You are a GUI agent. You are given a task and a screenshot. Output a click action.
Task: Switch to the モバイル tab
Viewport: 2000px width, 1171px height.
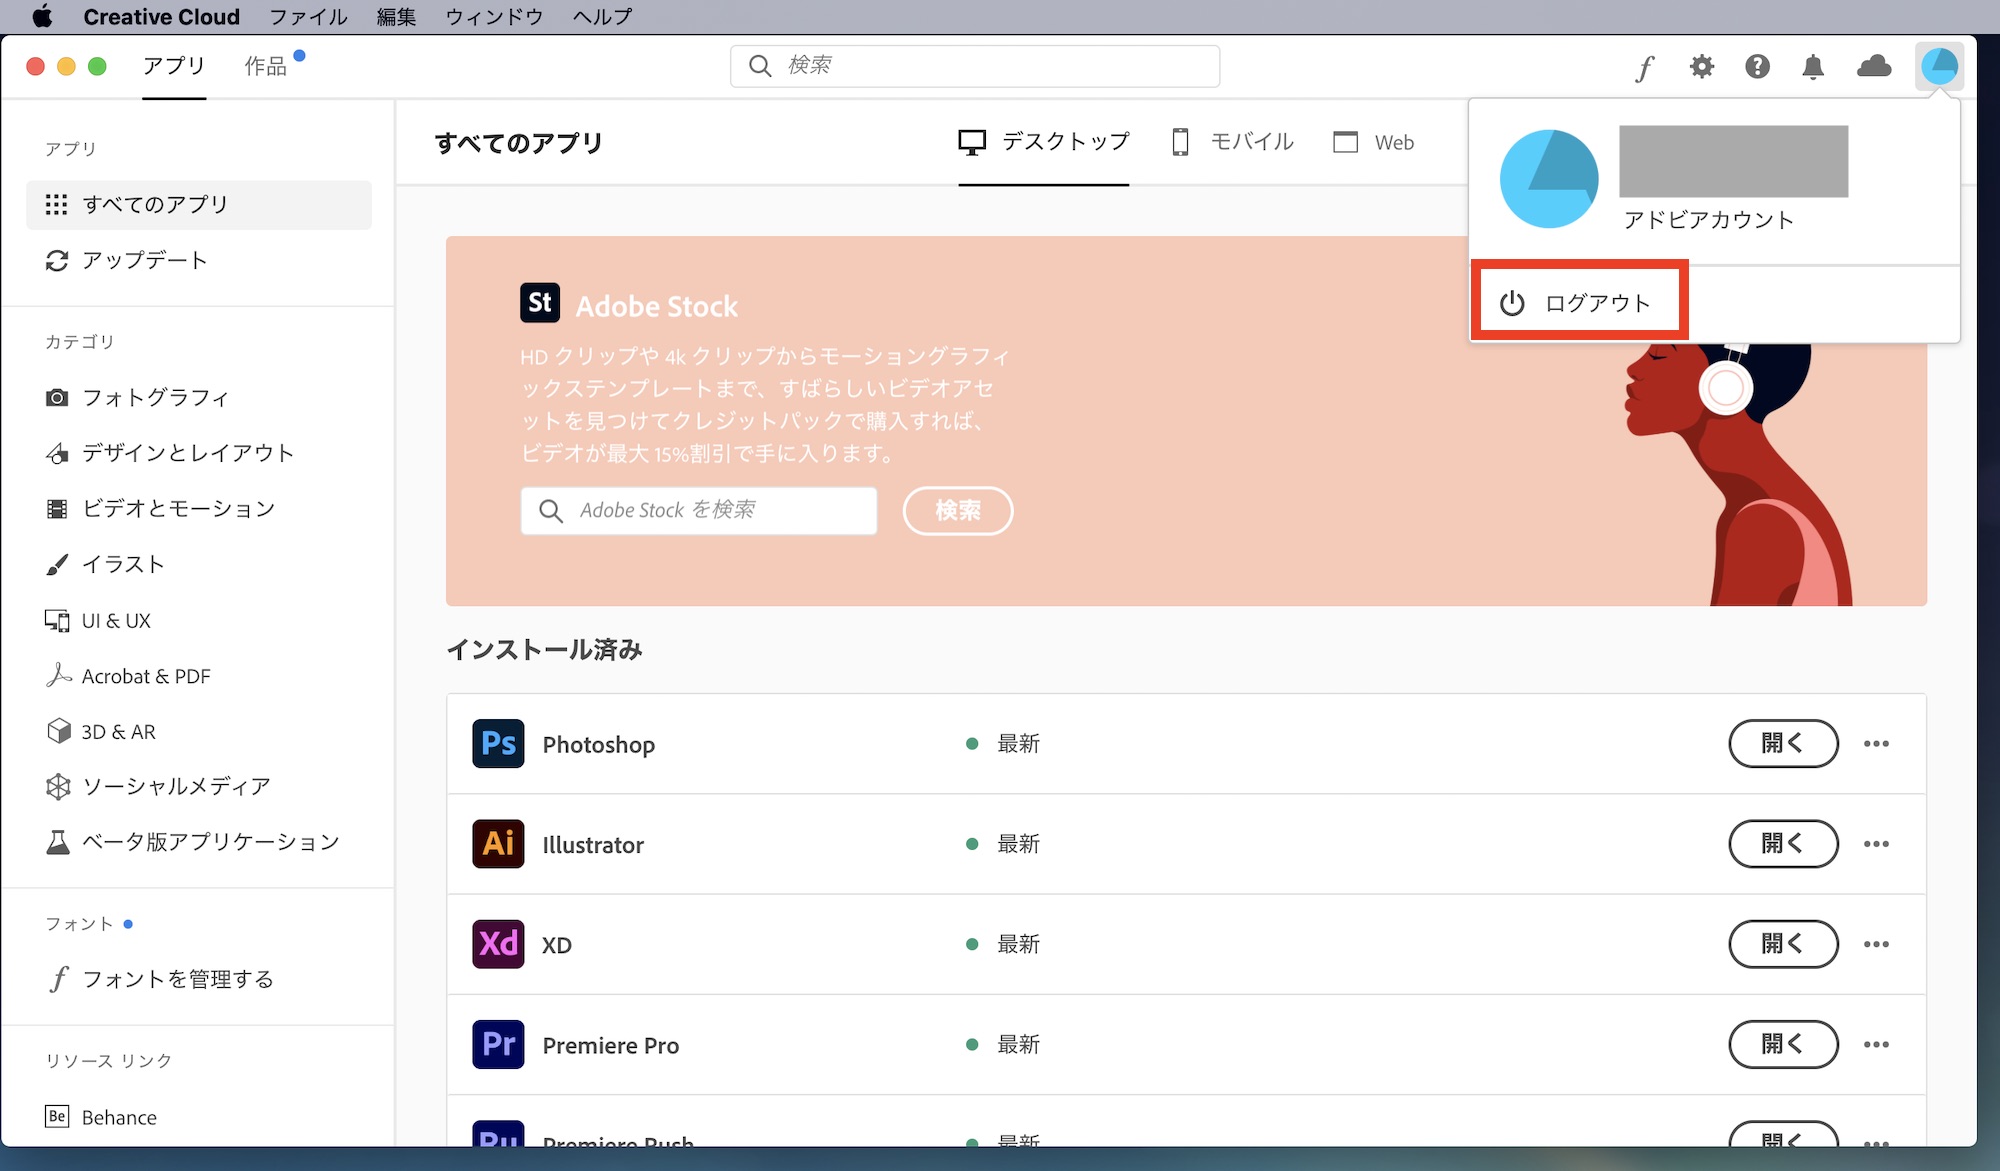pyautogui.click(x=1233, y=142)
